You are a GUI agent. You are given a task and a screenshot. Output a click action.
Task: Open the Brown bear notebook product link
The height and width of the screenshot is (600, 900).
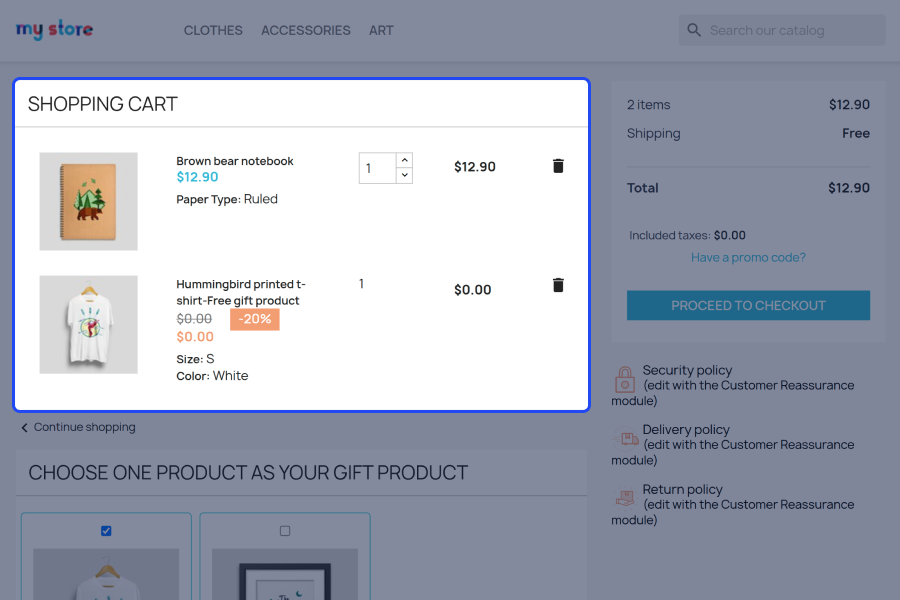click(235, 161)
